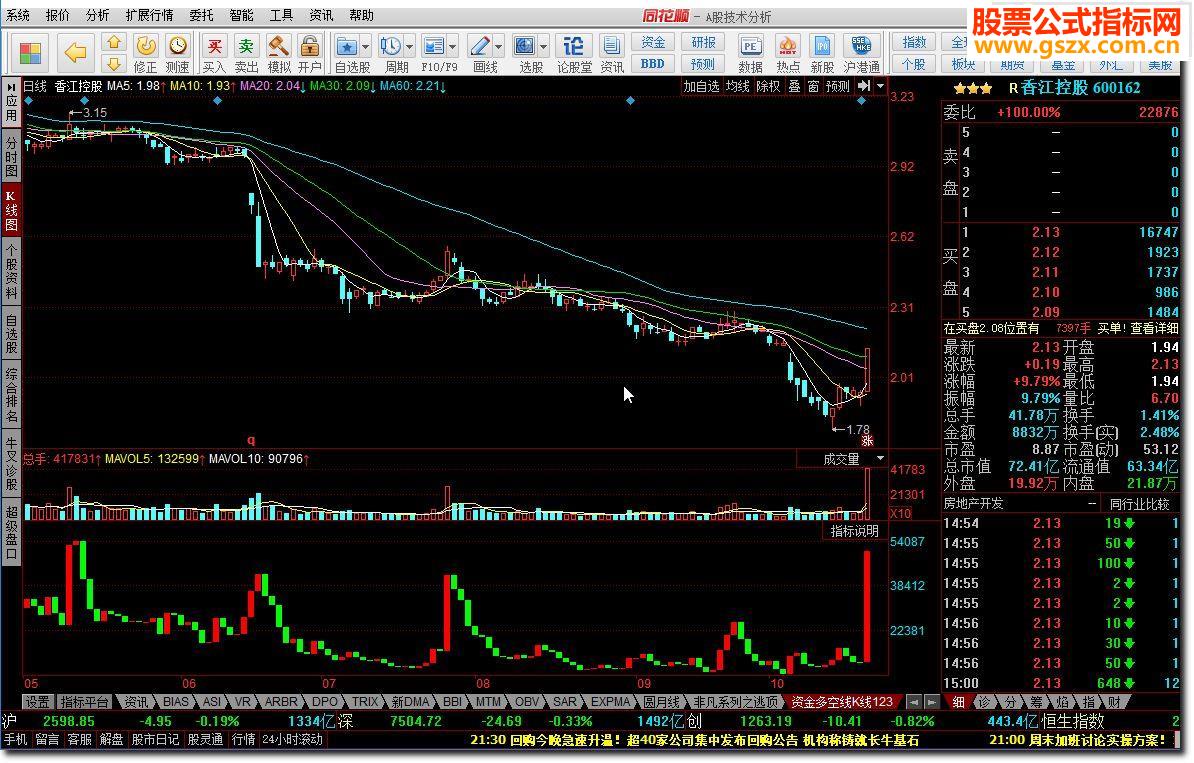
Task: Toggle the 均线 moving average display
Action: coord(737,87)
